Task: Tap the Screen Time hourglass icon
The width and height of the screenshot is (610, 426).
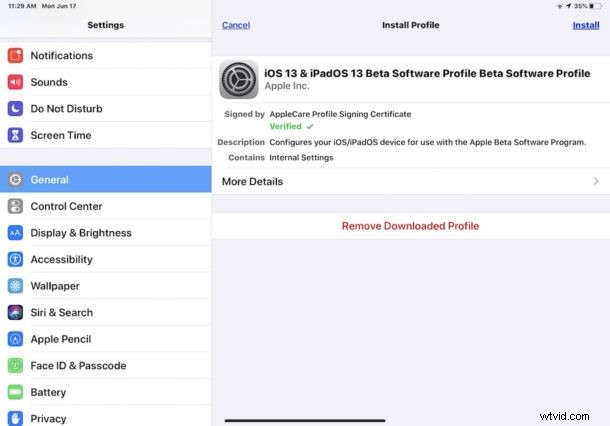Action: coord(15,135)
